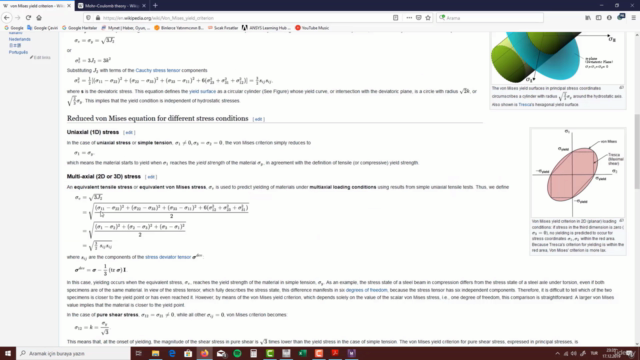
Task: Open the Windows Start menu
Action: pos(8,353)
